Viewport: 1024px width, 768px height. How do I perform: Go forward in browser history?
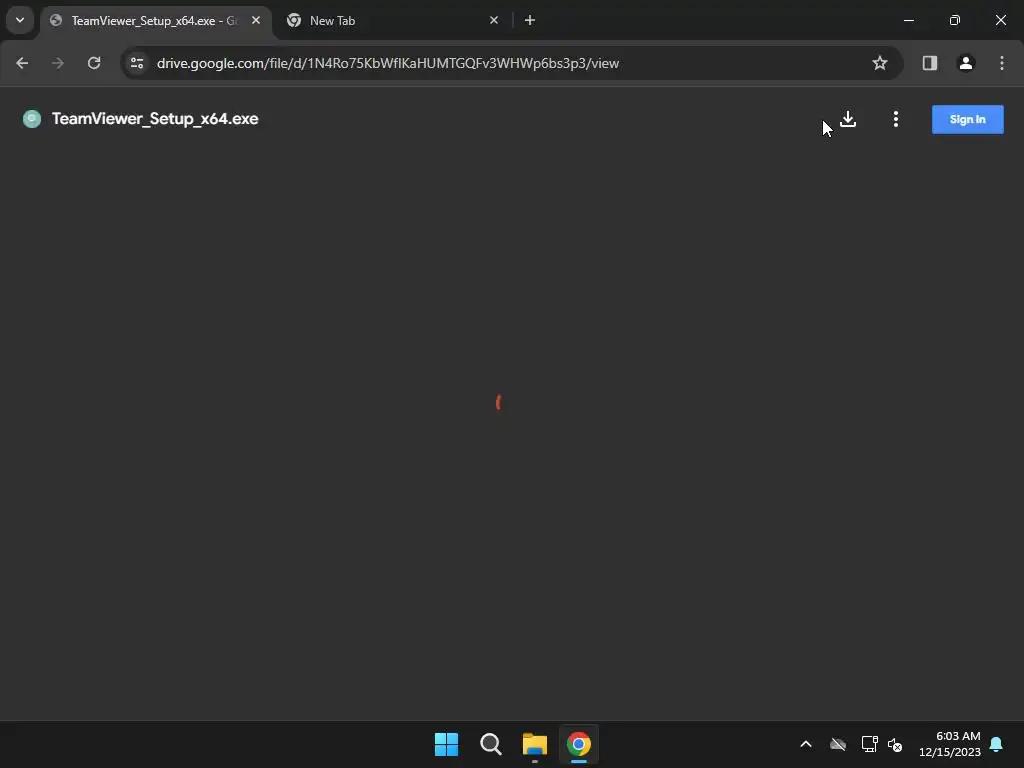pyautogui.click(x=57, y=63)
